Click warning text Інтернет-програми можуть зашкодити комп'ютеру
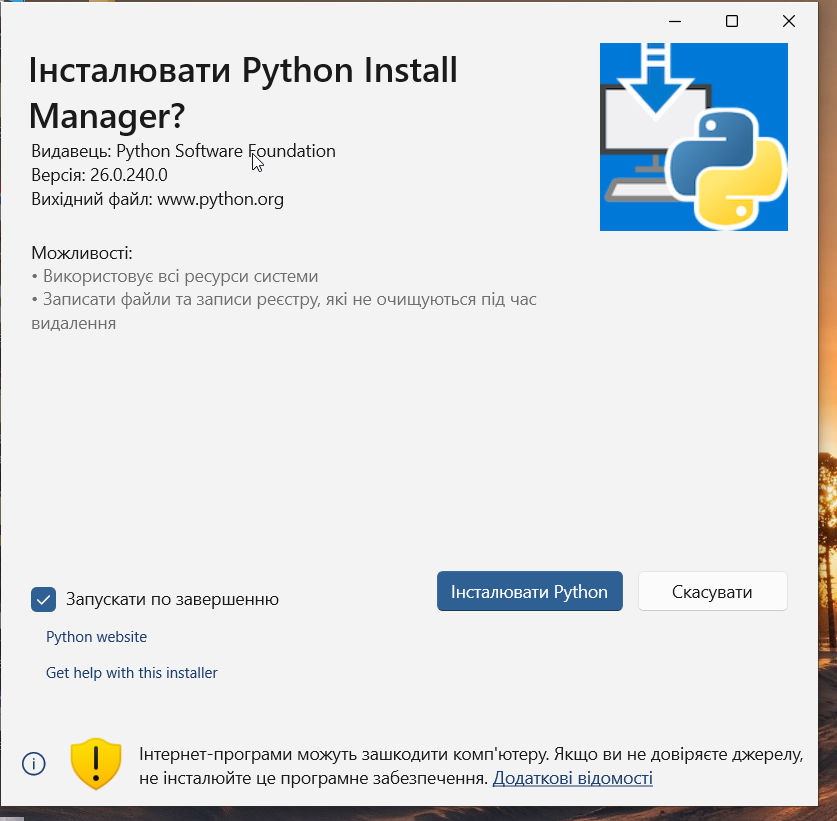This screenshot has height=821, width=837. [344, 754]
